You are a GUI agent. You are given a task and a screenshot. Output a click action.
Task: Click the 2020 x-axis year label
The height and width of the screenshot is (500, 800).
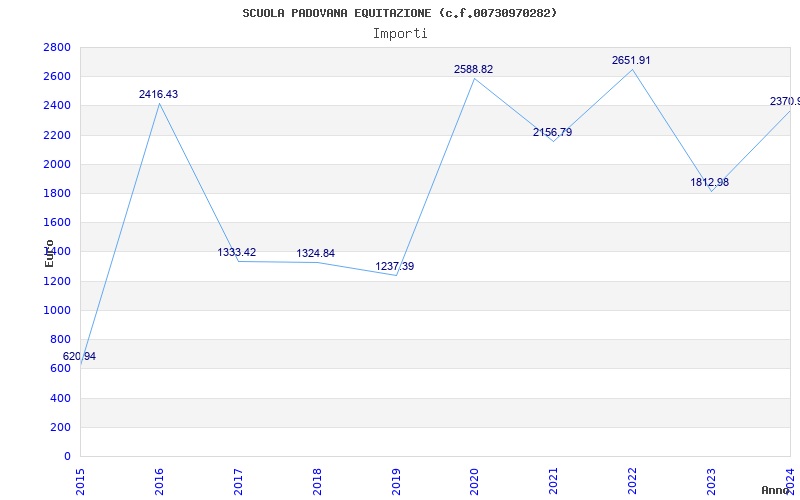click(474, 482)
